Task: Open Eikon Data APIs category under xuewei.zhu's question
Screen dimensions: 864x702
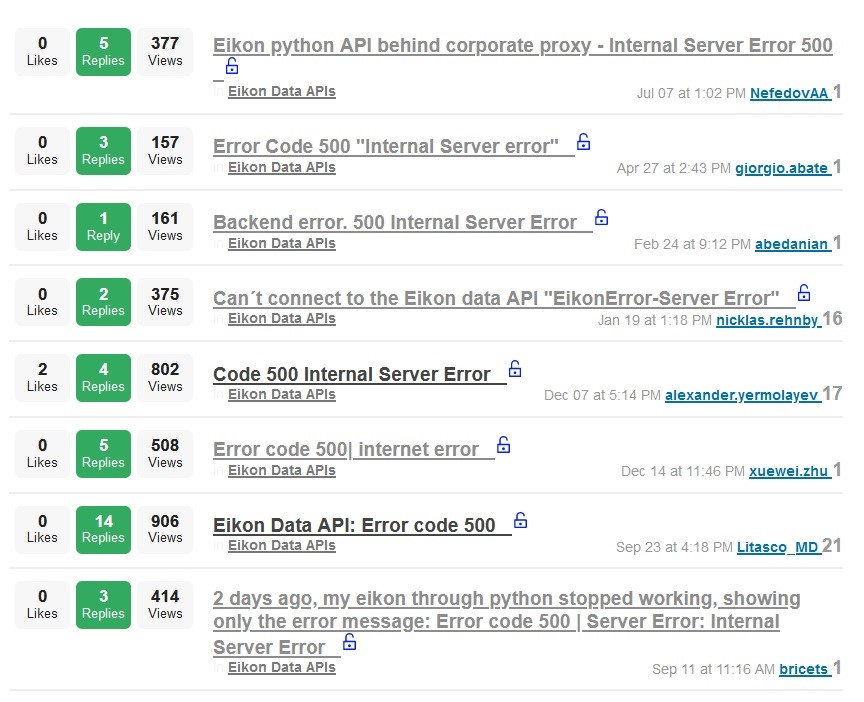Action: (x=281, y=470)
